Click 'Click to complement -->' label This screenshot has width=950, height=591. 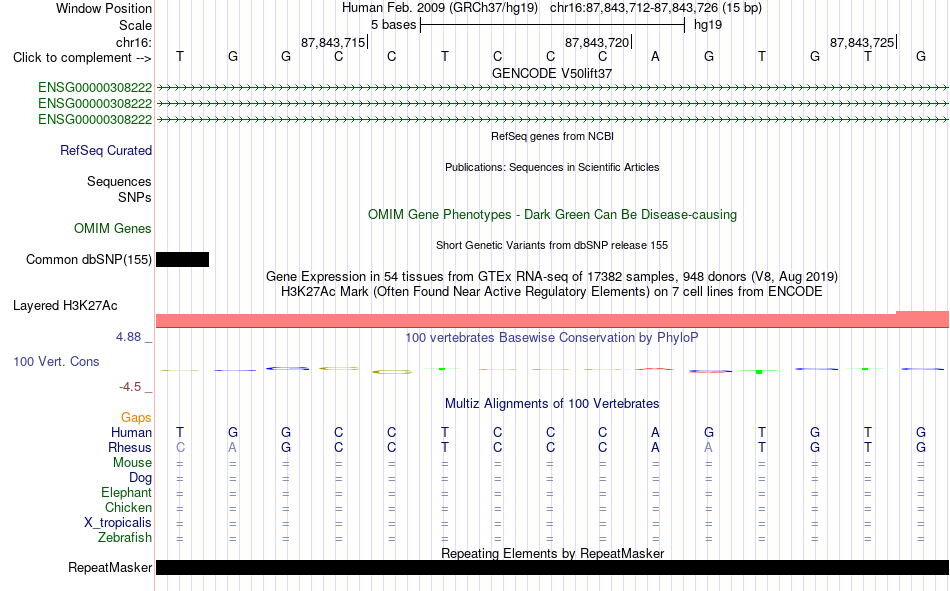click(x=82, y=58)
